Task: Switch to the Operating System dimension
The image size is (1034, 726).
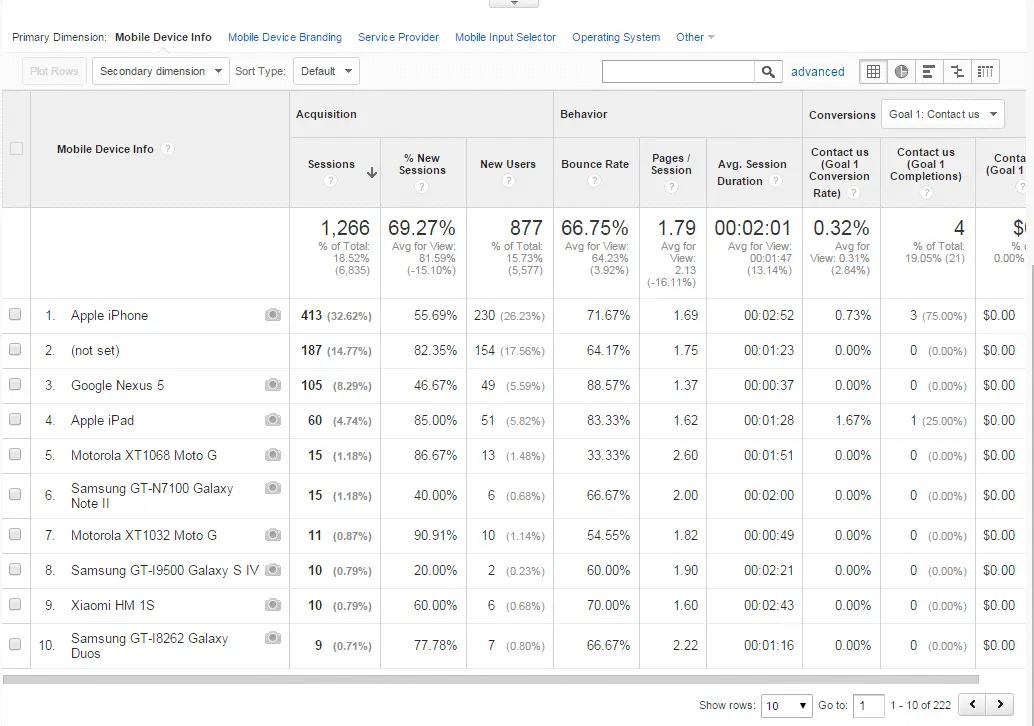Action: pyautogui.click(x=615, y=37)
